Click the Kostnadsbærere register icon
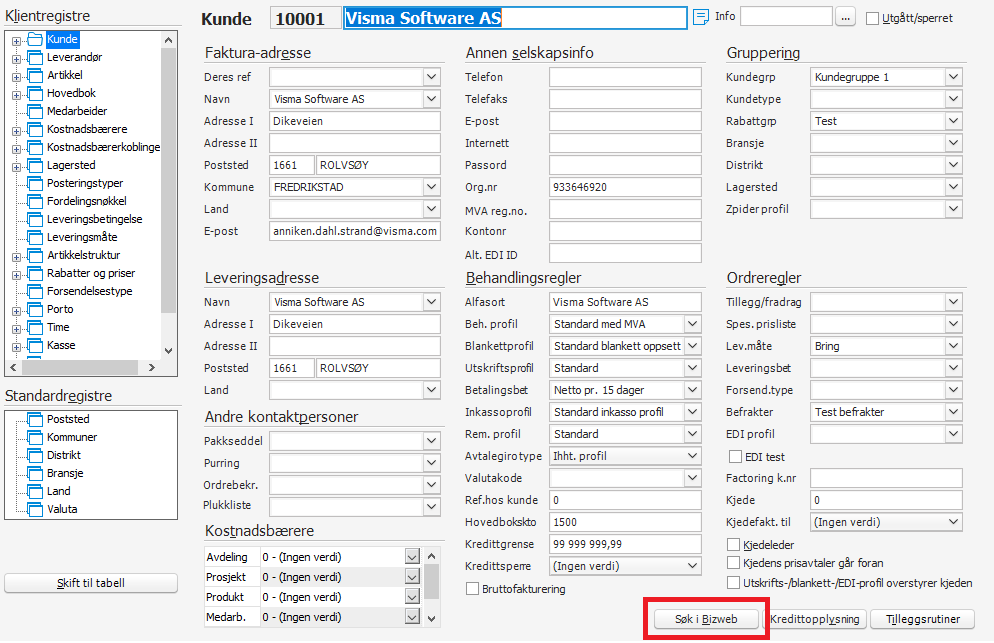 [x=35, y=130]
